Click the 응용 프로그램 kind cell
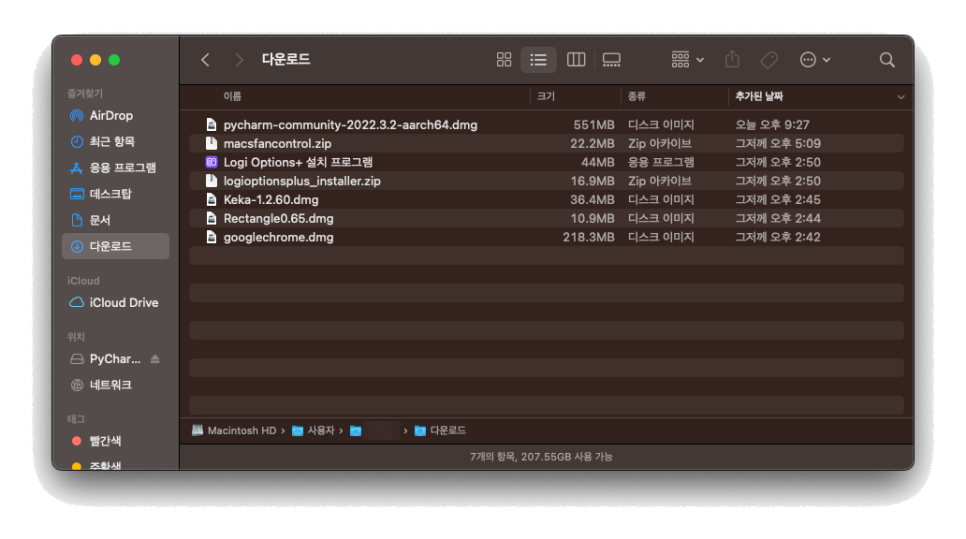 (661, 163)
